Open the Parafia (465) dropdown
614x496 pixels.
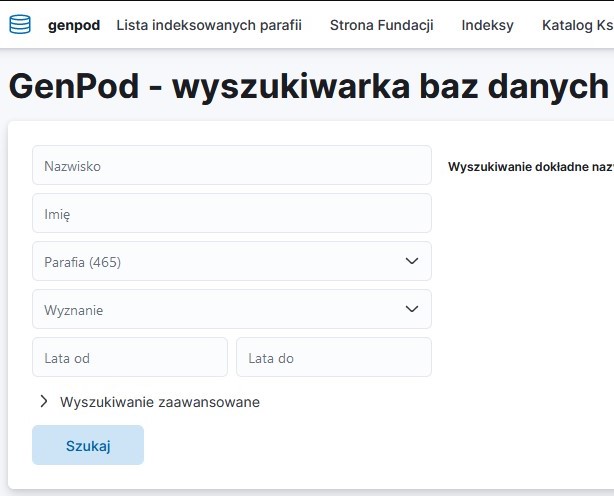(x=220, y=261)
